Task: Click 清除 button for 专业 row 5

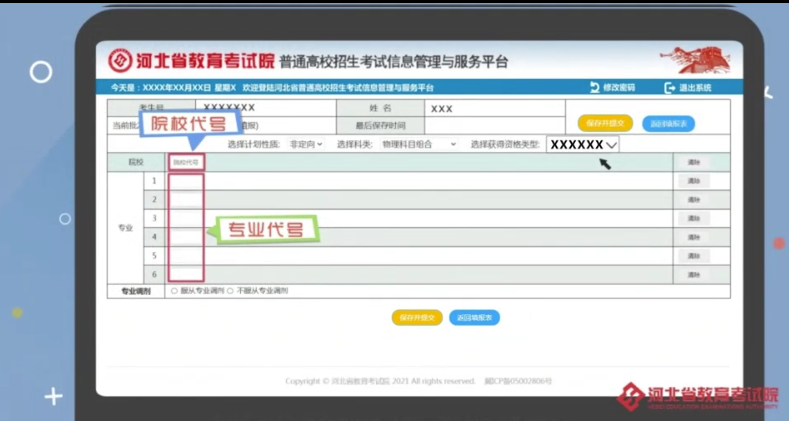Action: coord(694,256)
